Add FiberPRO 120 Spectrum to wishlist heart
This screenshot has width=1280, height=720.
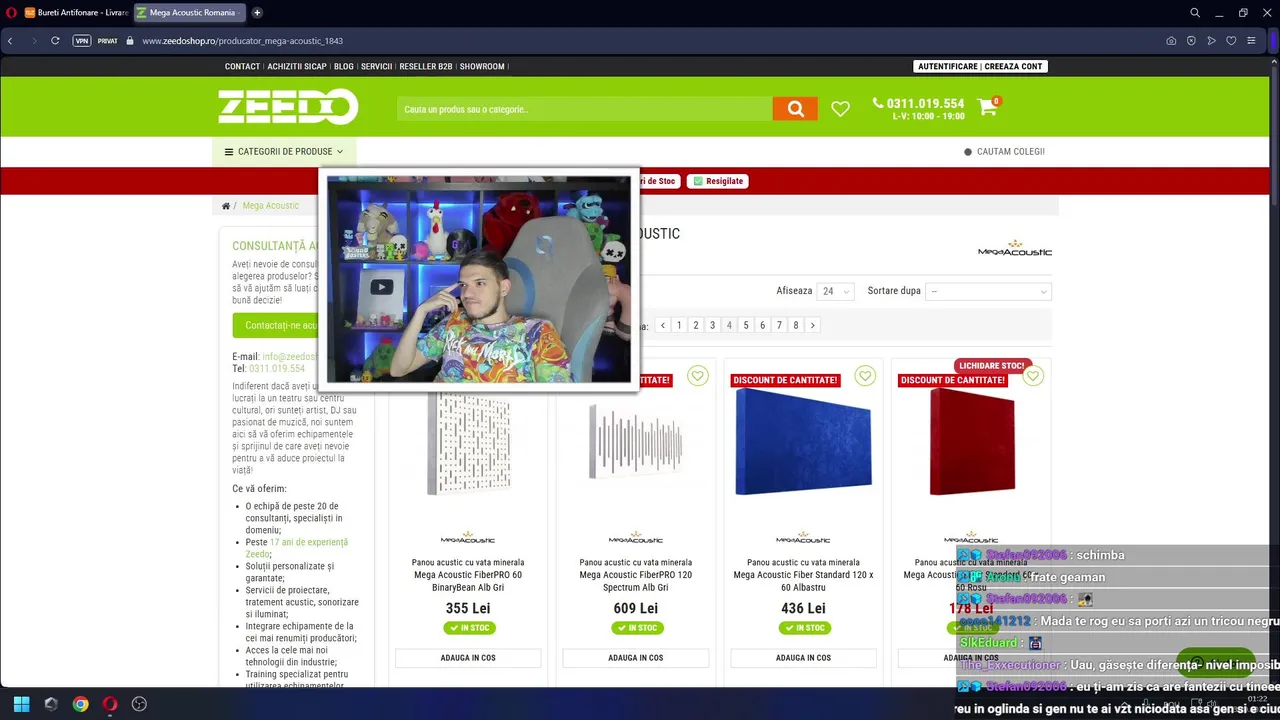(x=697, y=376)
